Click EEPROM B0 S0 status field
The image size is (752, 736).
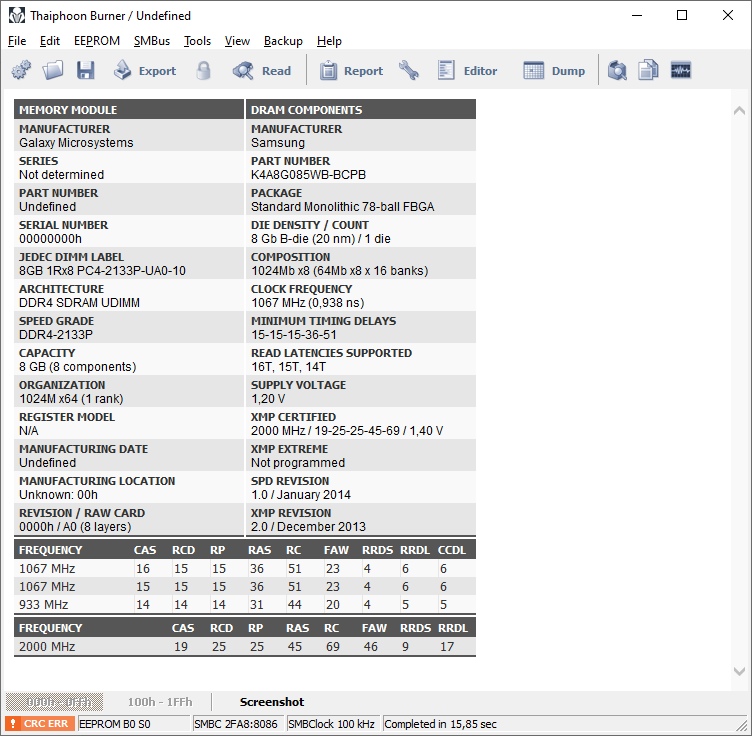click(x=134, y=724)
